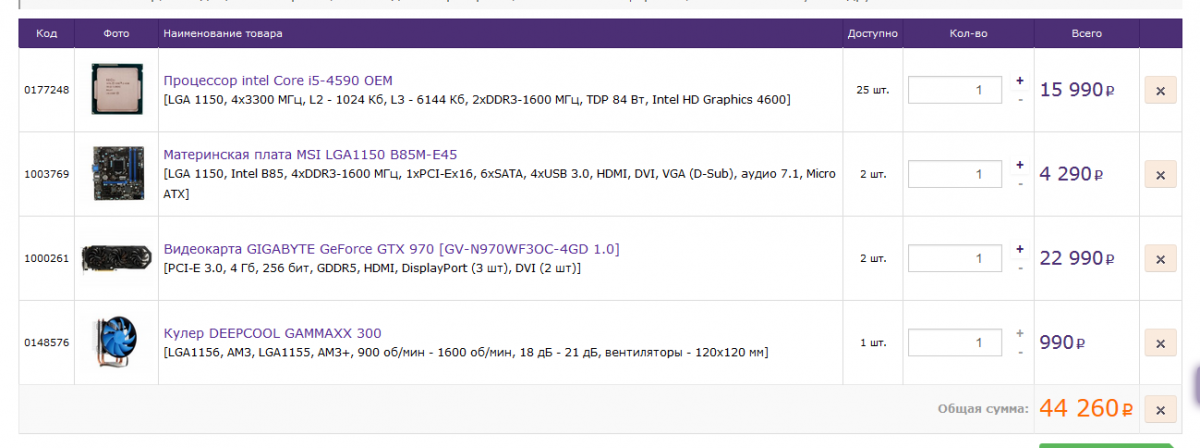
Task: Open Кулер DEEPCOOL GAMMAXX 300 link
Action: point(272,333)
